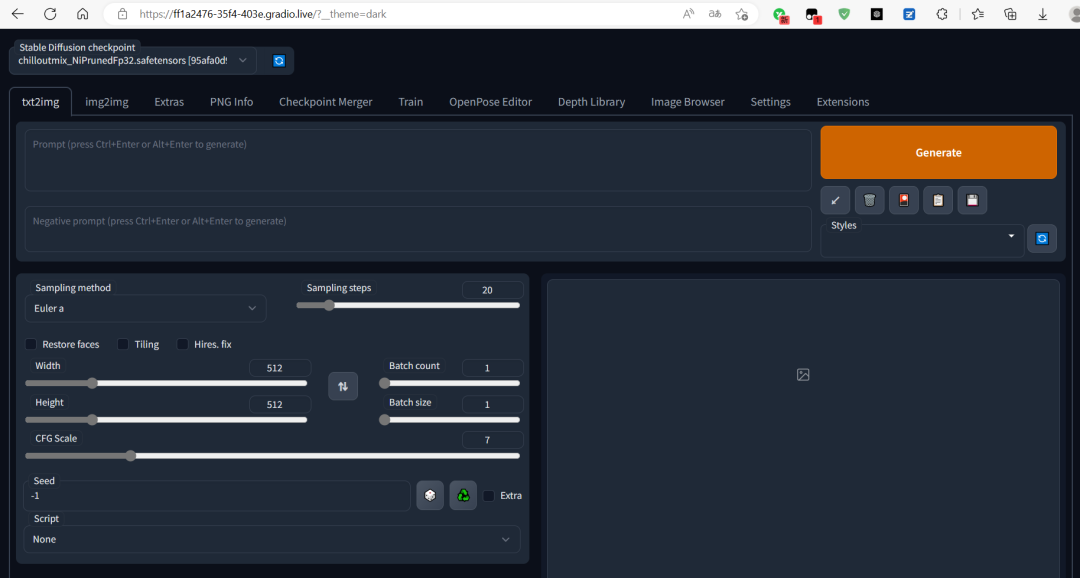Refresh the Stable Diffusion checkpoint list
The image size is (1080, 578).
pyautogui.click(x=279, y=61)
